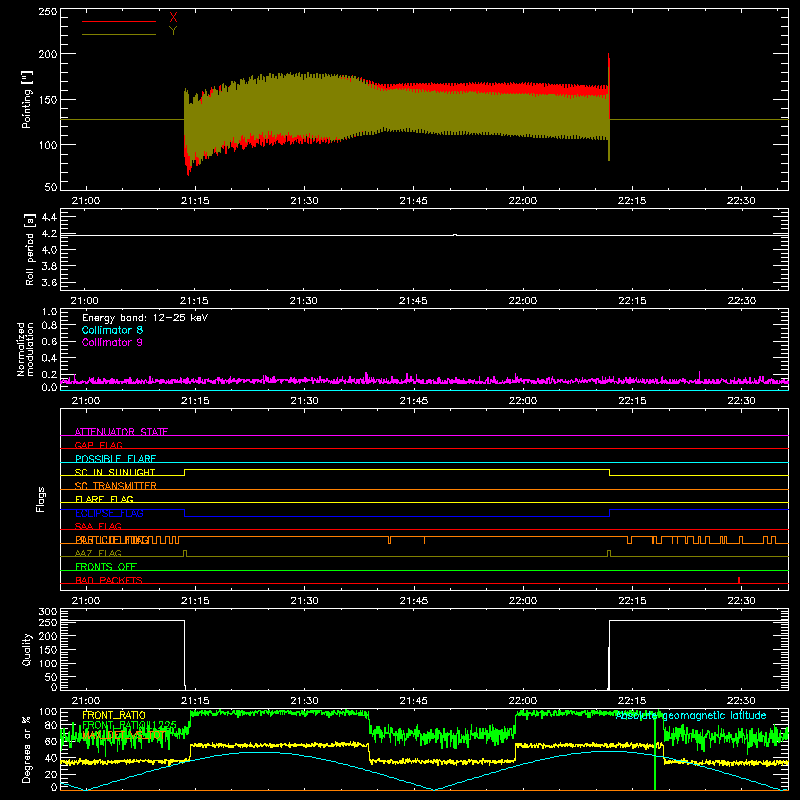Click the POSSIBLE_FLARE flag label
Screen dimensions: 800x800
pyautogui.click(x=115, y=459)
